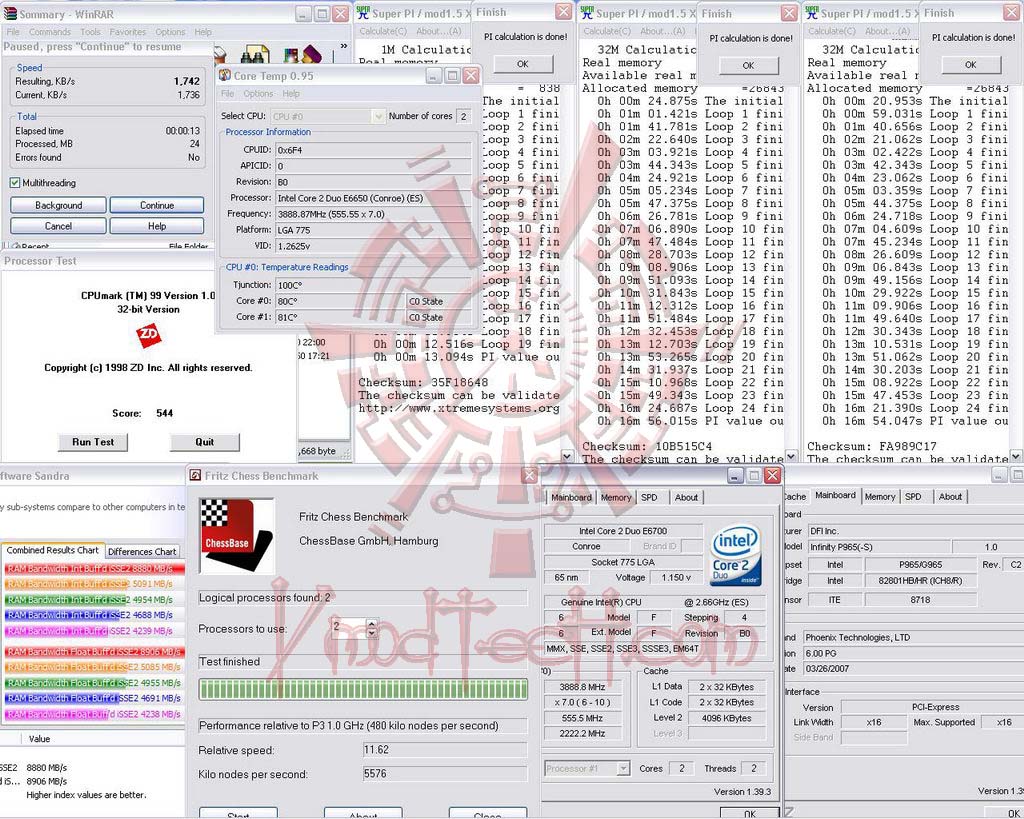
Task: Click Run Test in the CPUmark Processor Test
Action: (x=93, y=442)
